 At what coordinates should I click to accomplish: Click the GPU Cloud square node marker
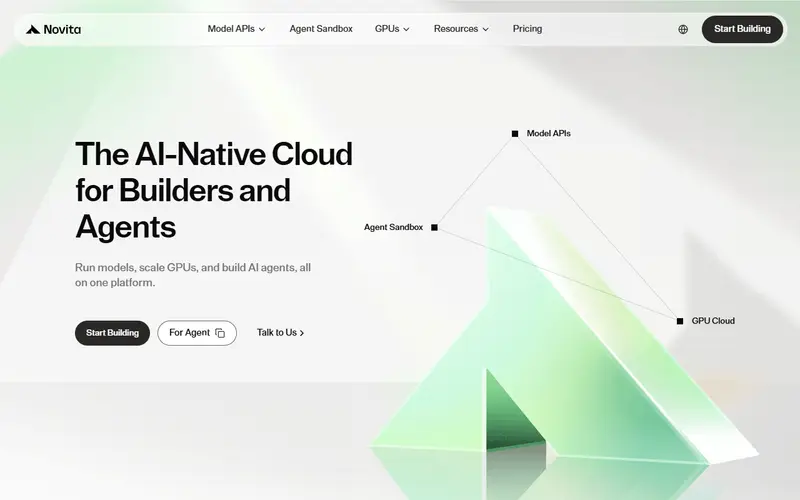pyautogui.click(x=680, y=321)
